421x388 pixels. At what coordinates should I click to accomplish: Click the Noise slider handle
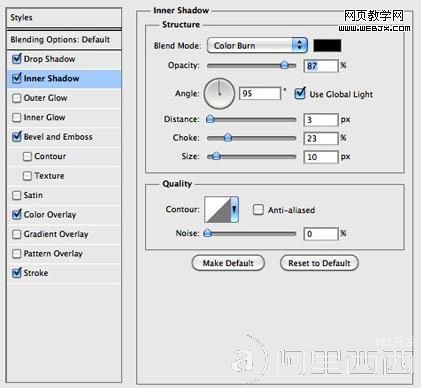[208, 233]
